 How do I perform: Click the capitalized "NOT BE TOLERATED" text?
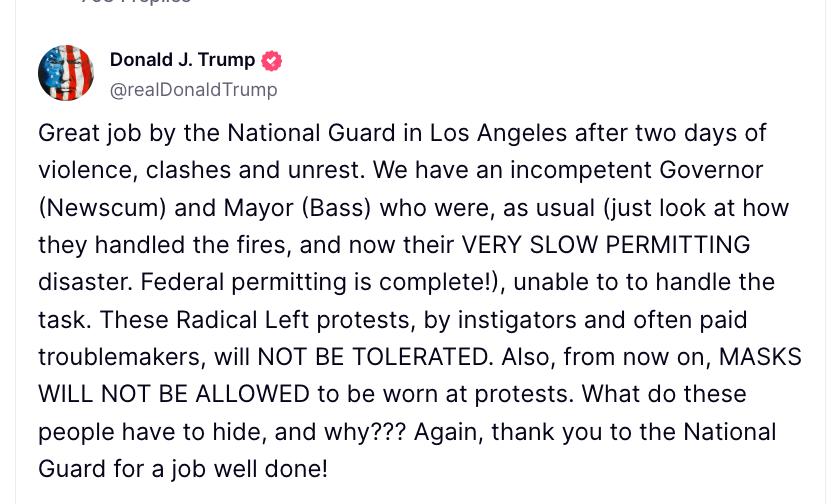tap(373, 357)
